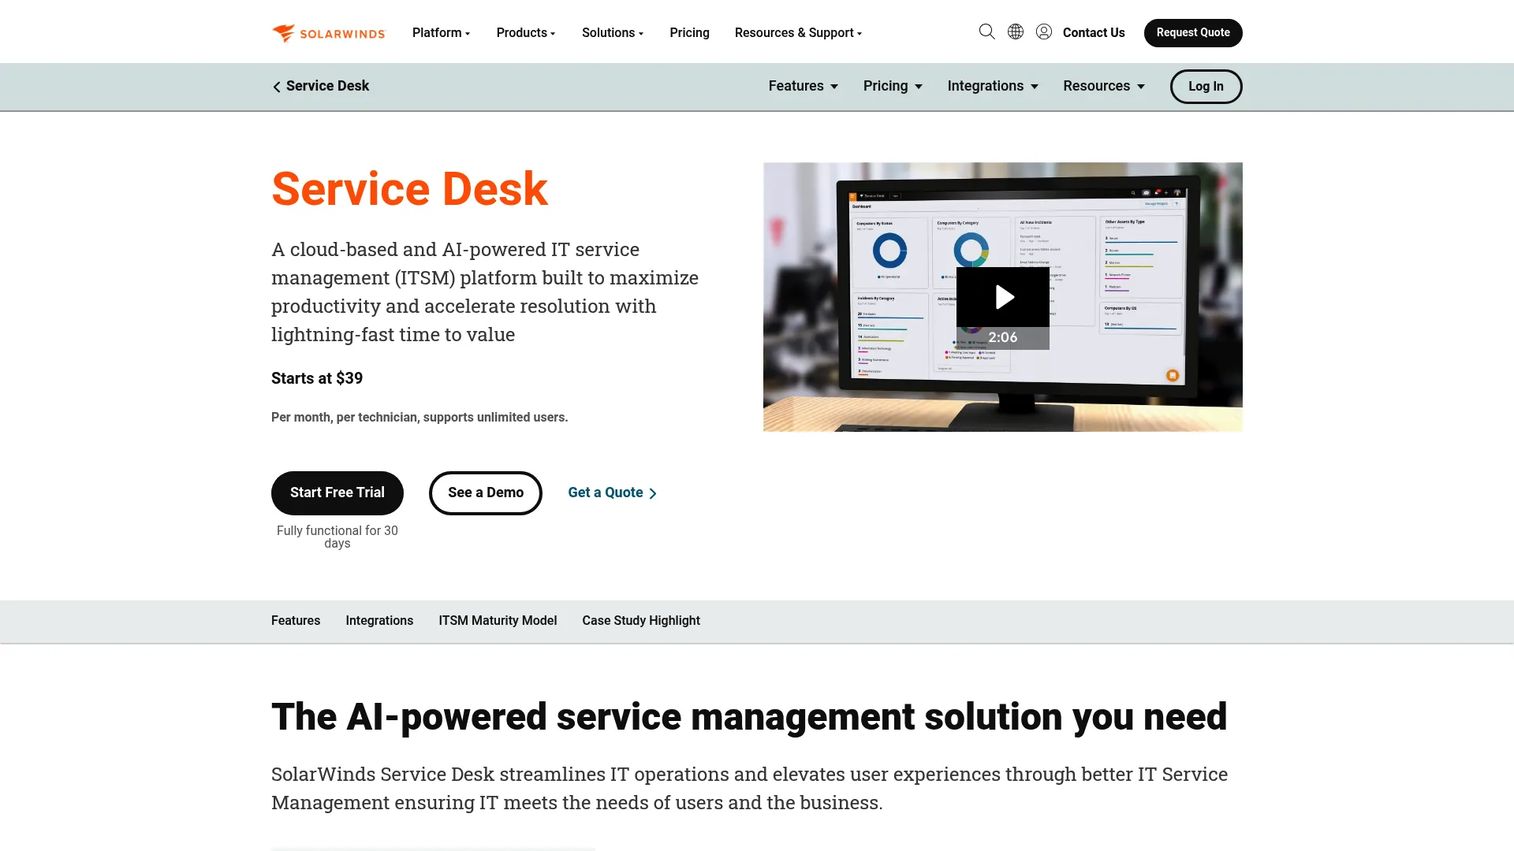Image resolution: width=1514 pixels, height=851 pixels.
Task: Click 'Per month, per technician' pricing note
Action: [x=419, y=418]
